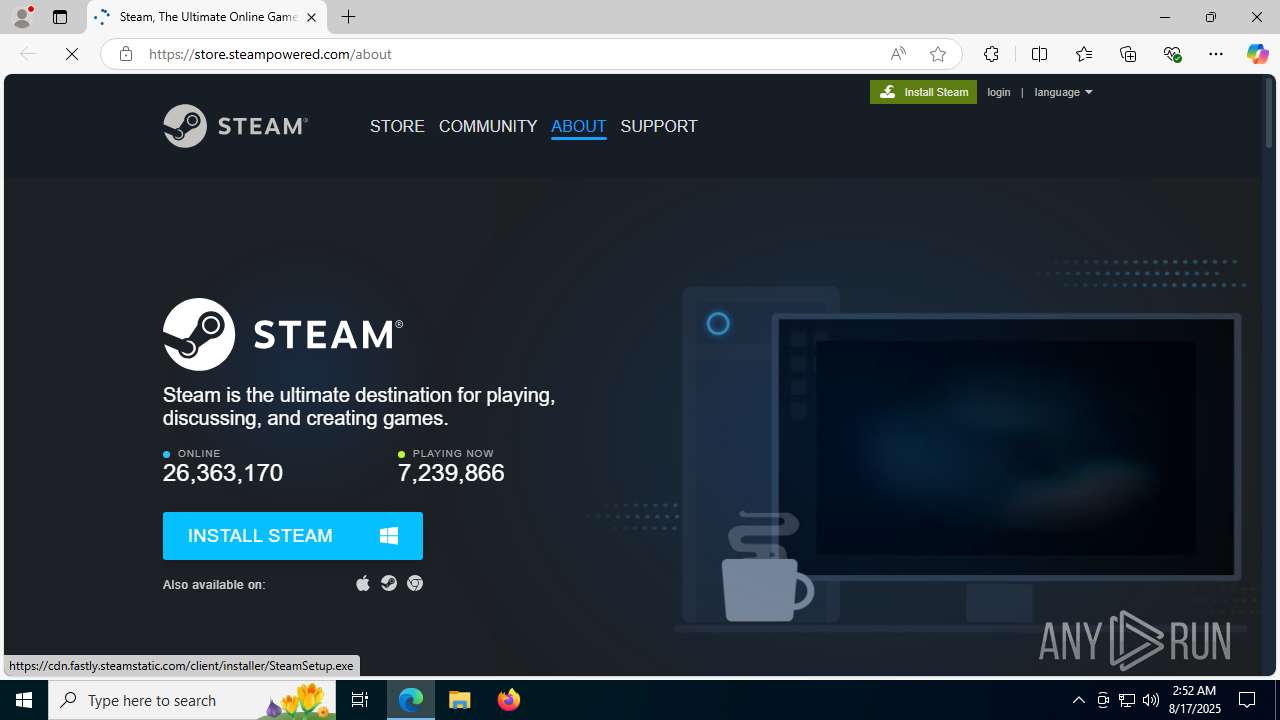The width and height of the screenshot is (1280, 720).
Task: Show hidden system tray icons
Action: [1078, 700]
